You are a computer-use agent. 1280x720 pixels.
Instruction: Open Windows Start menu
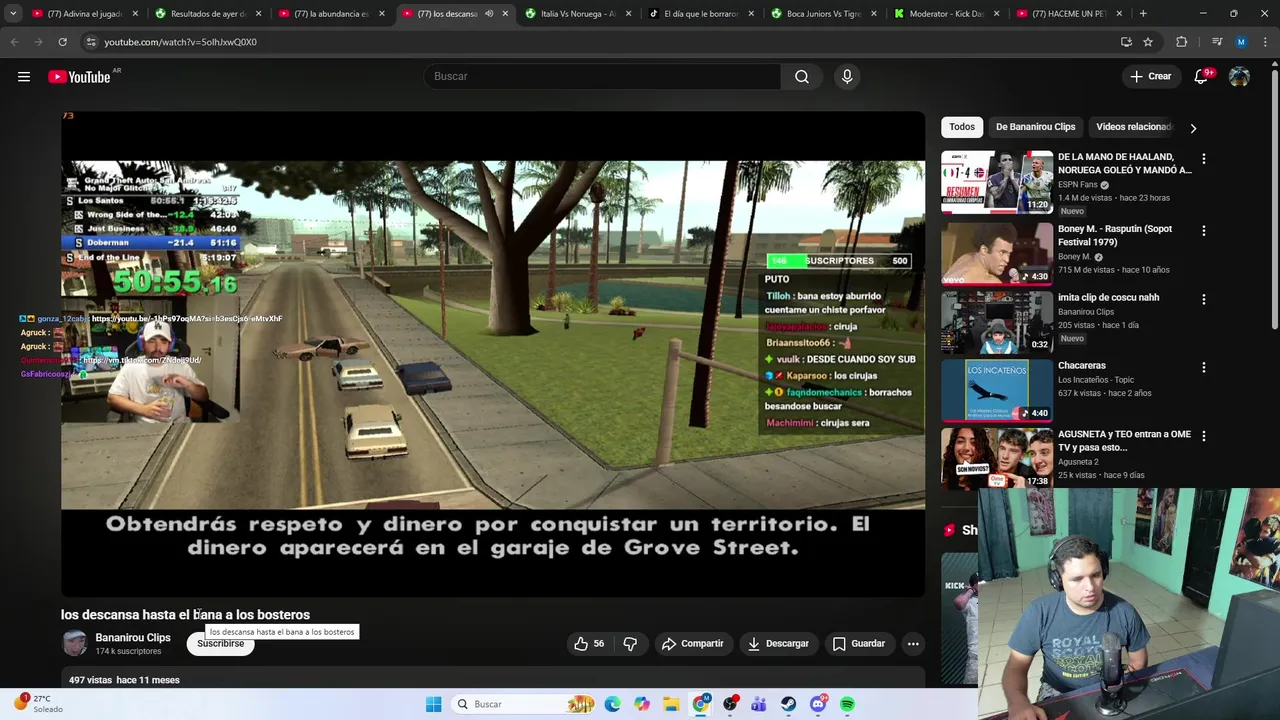pos(433,704)
